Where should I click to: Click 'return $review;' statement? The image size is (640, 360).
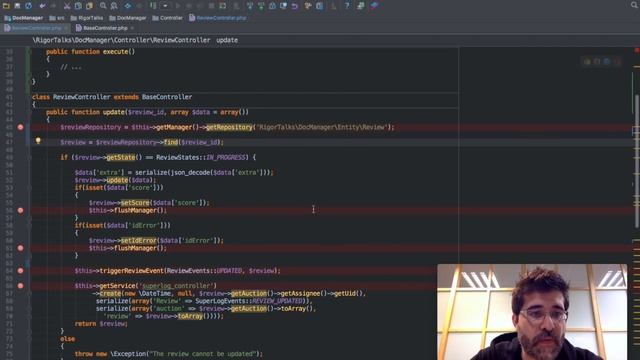(101, 324)
